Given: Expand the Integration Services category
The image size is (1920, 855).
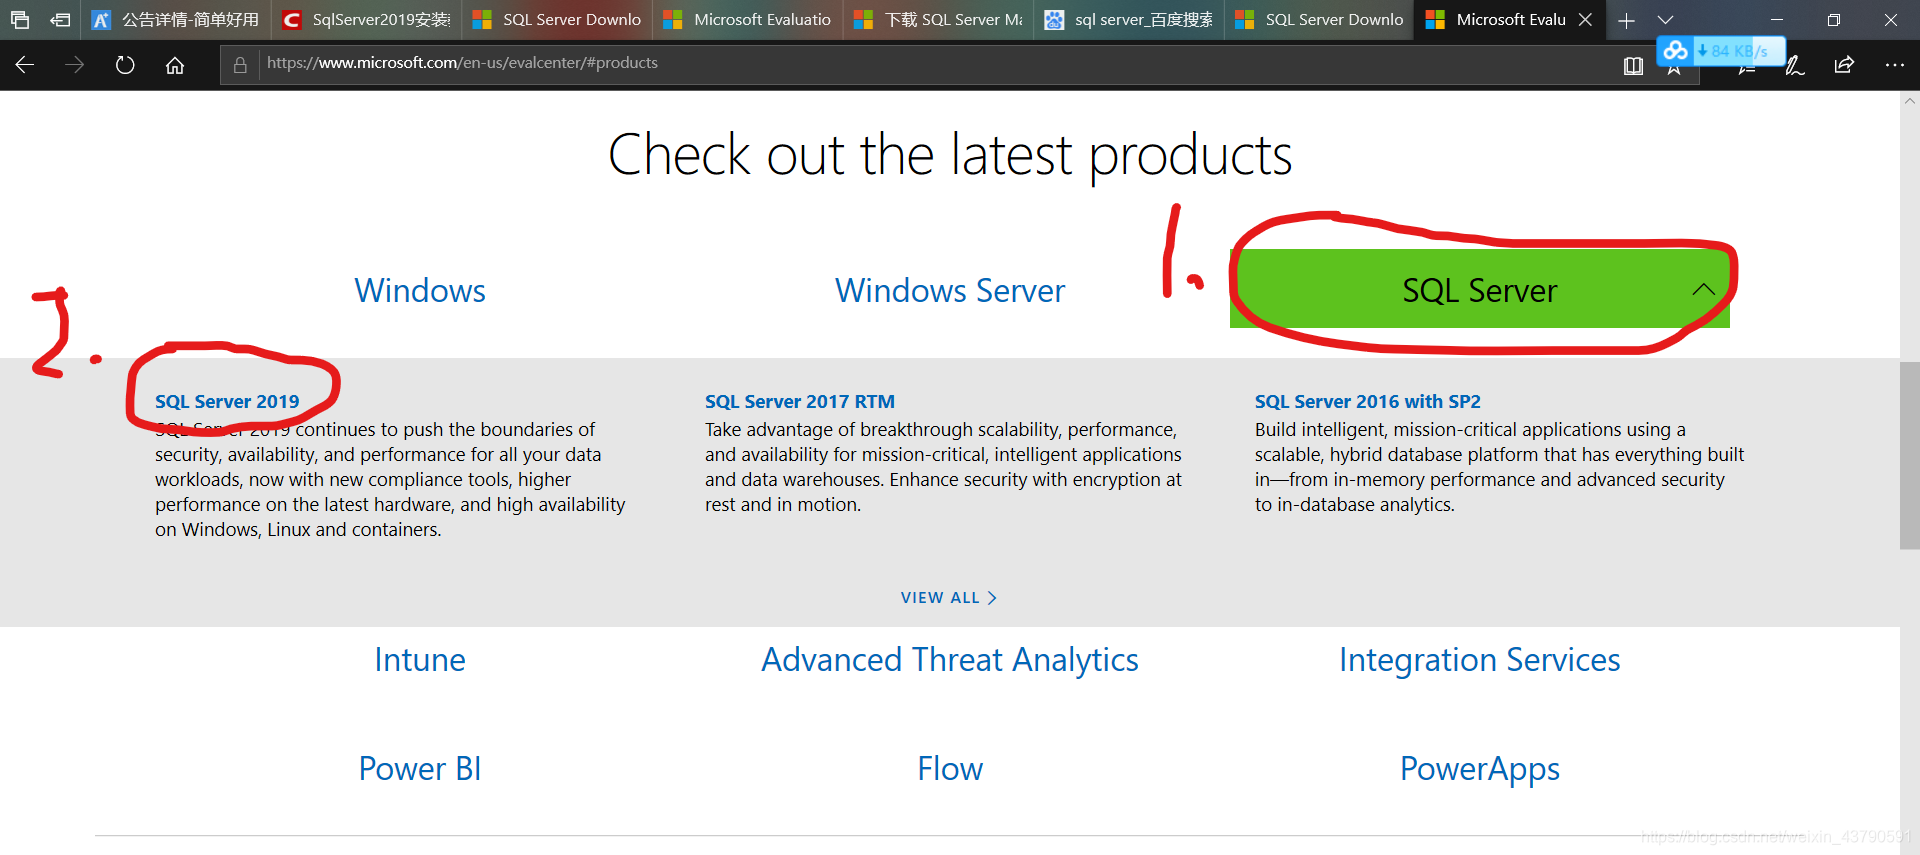Looking at the screenshot, I should pos(1480,660).
